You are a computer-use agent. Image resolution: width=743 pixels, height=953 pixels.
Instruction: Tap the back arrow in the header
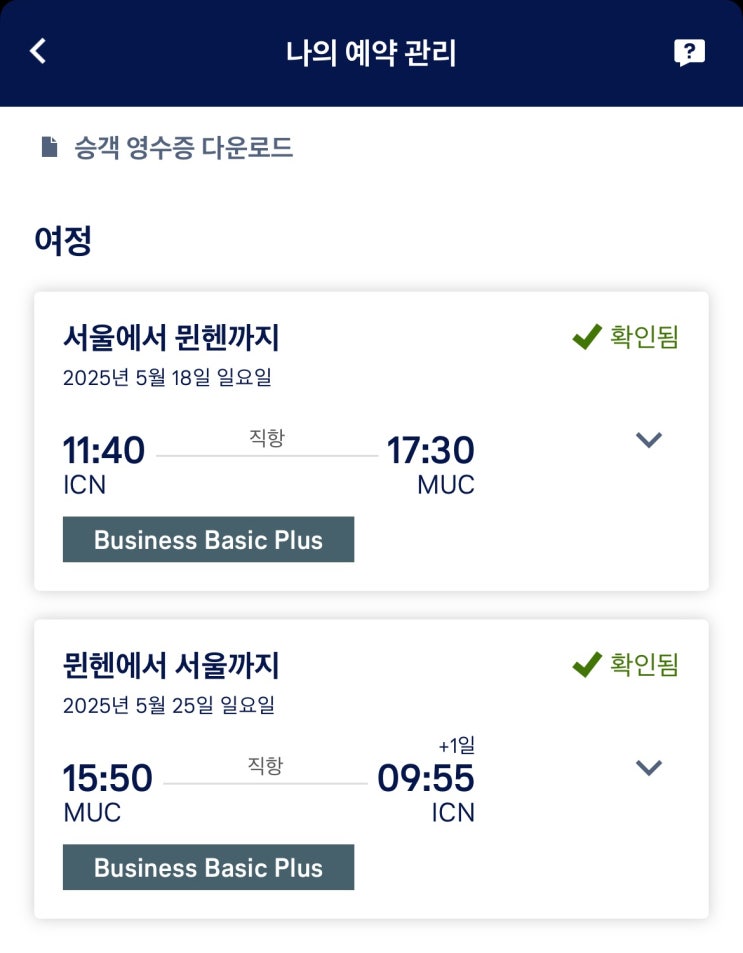point(38,51)
